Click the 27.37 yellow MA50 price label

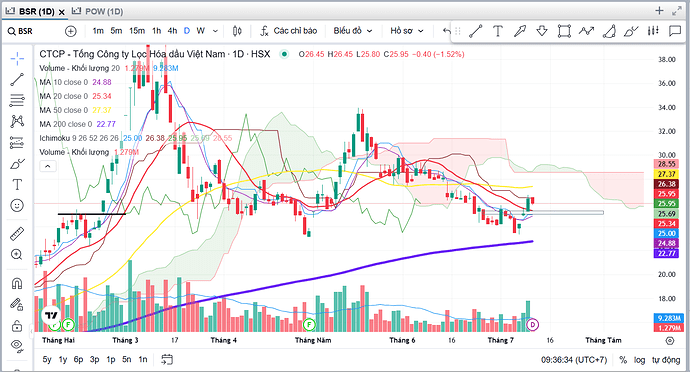pos(667,174)
